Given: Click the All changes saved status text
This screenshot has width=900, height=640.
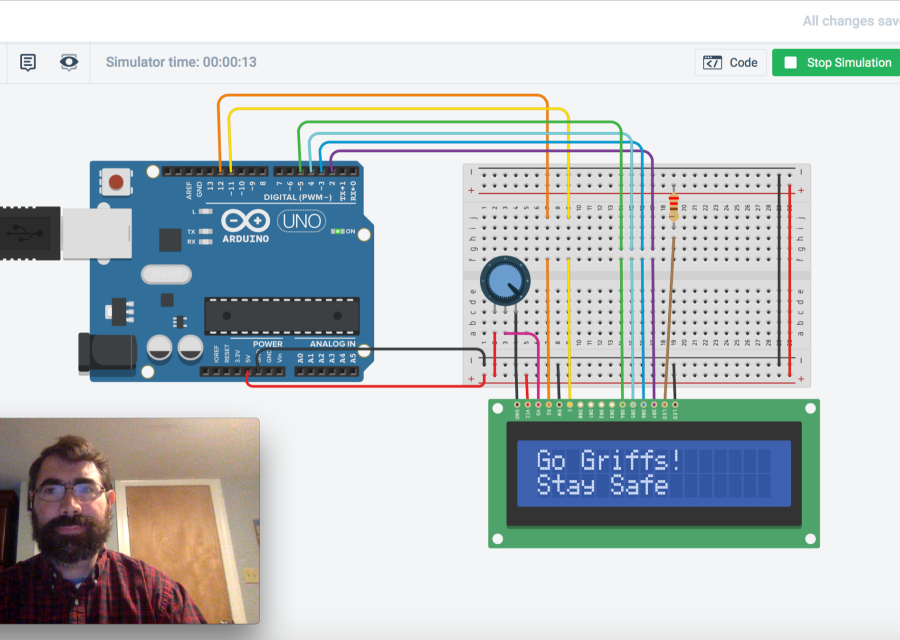Looking at the screenshot, I should point(850,21).
